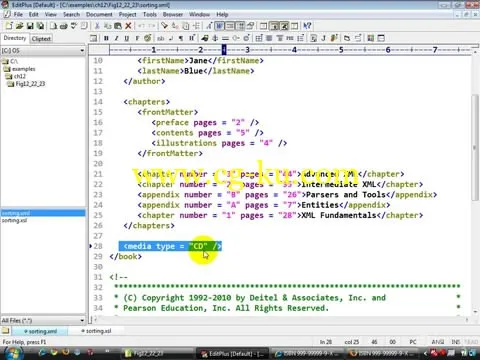Click the Paste clipboard icon

coord(118,26)
